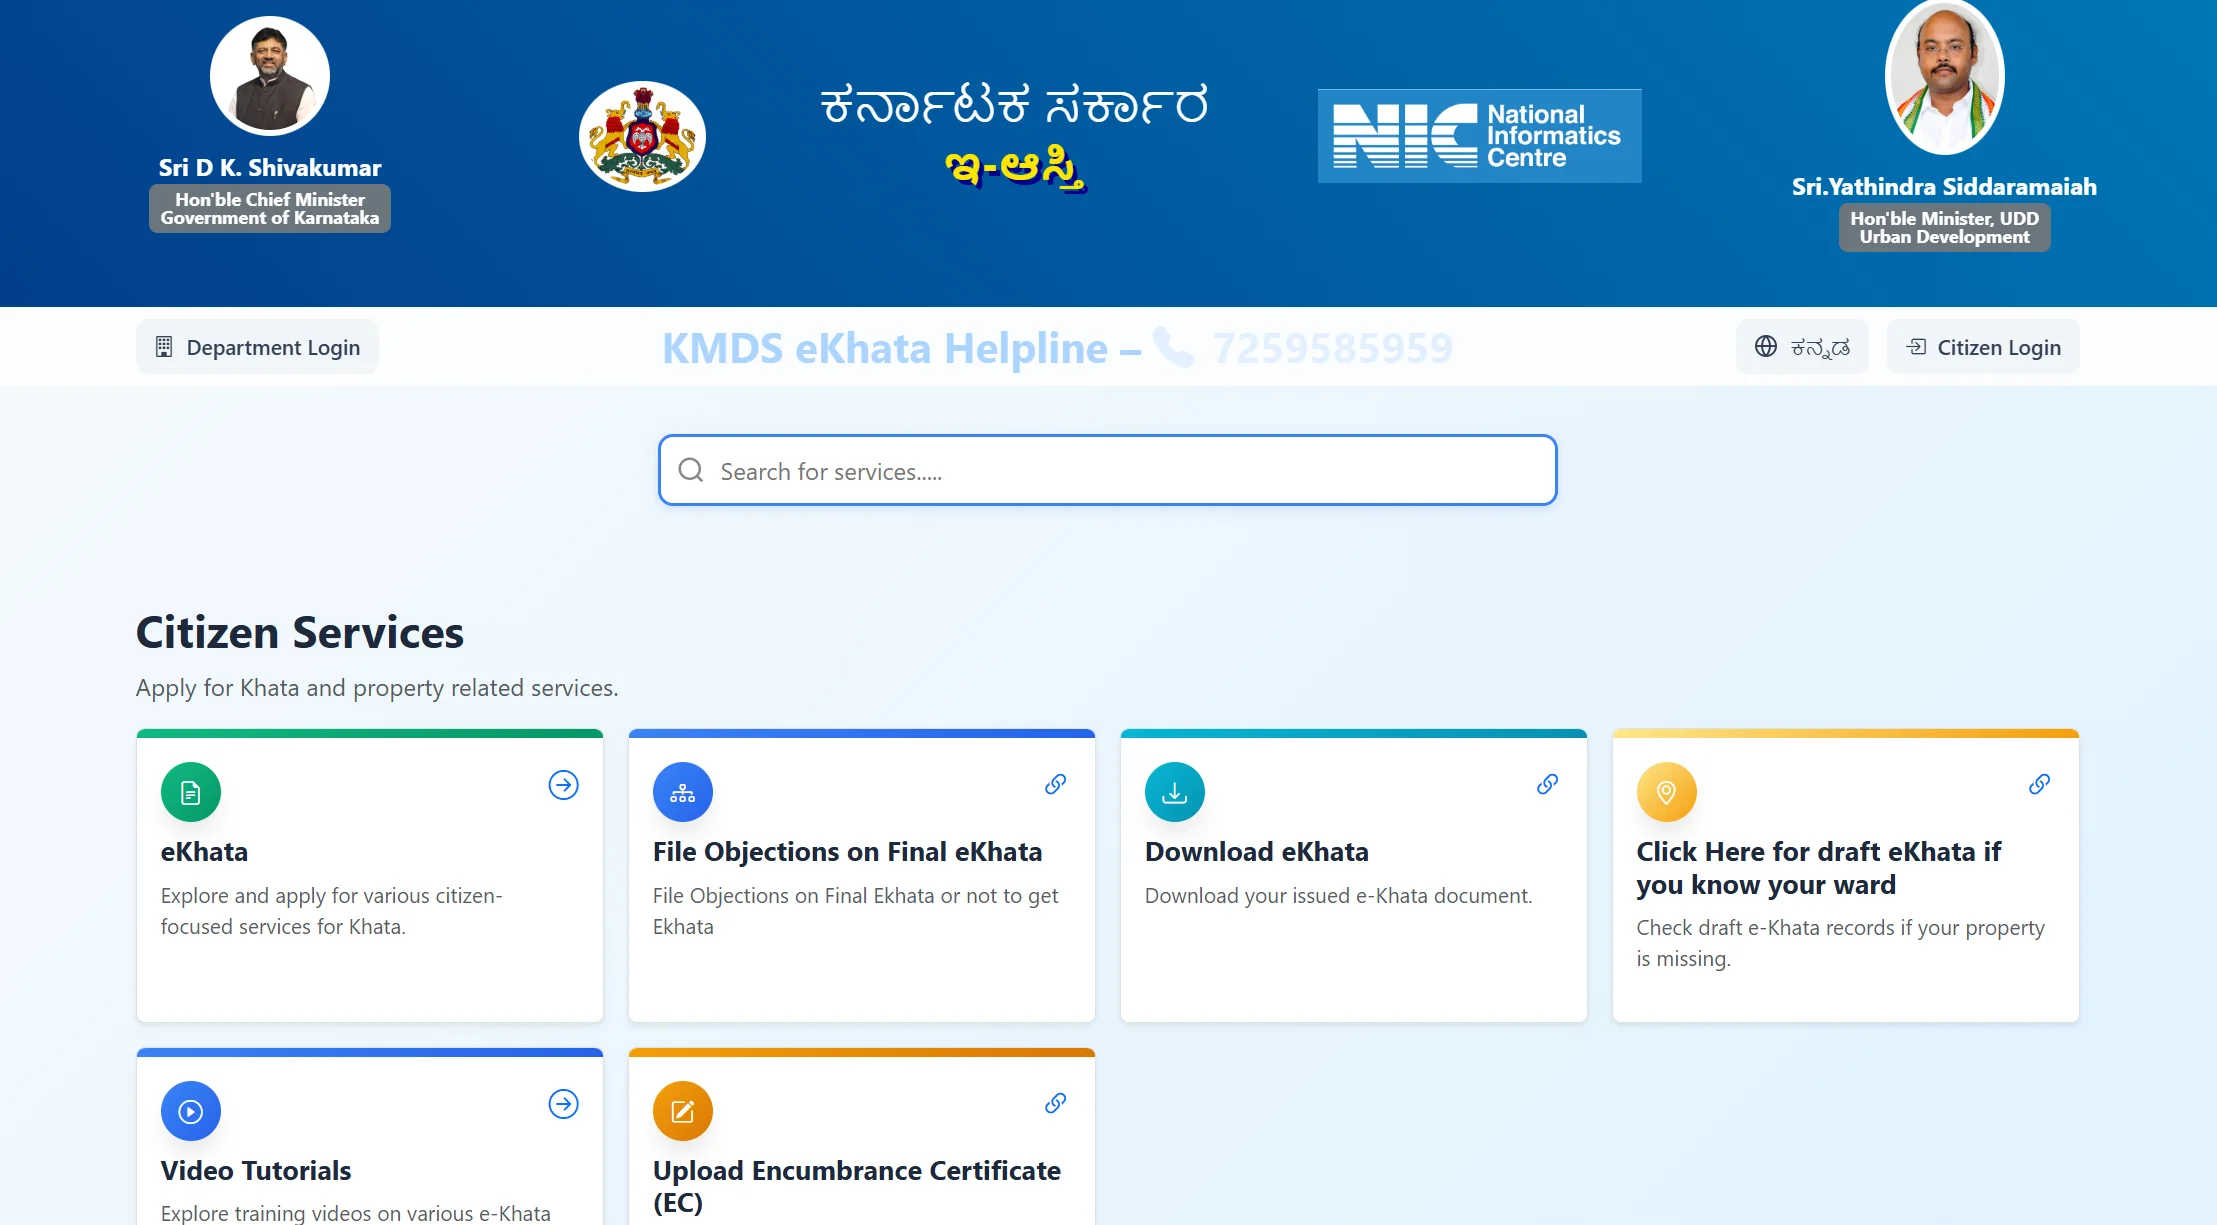Open Citizen Login
Screen dimensions: 2217x1225
(x=1983, y=347)
